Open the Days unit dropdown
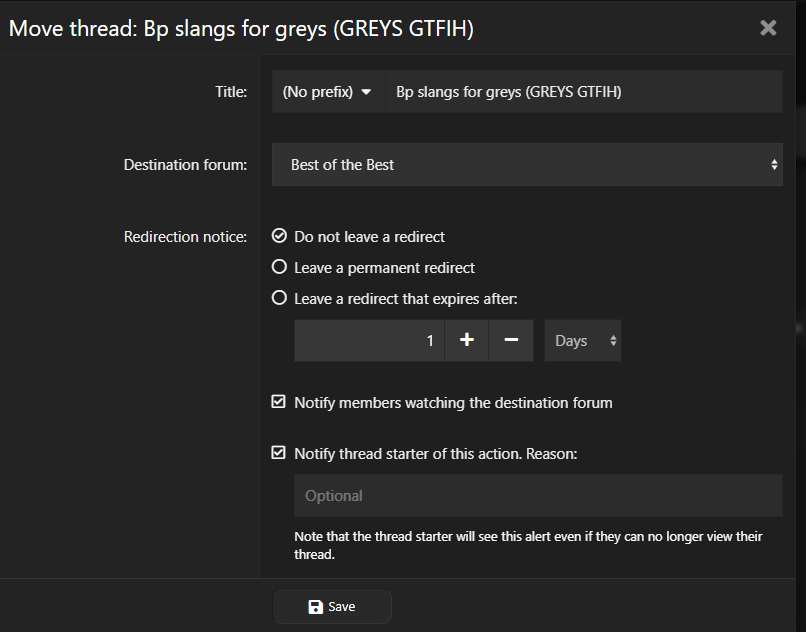Viewport: 806px width, 632px height. pyautogui.click(x=582, y=341)
